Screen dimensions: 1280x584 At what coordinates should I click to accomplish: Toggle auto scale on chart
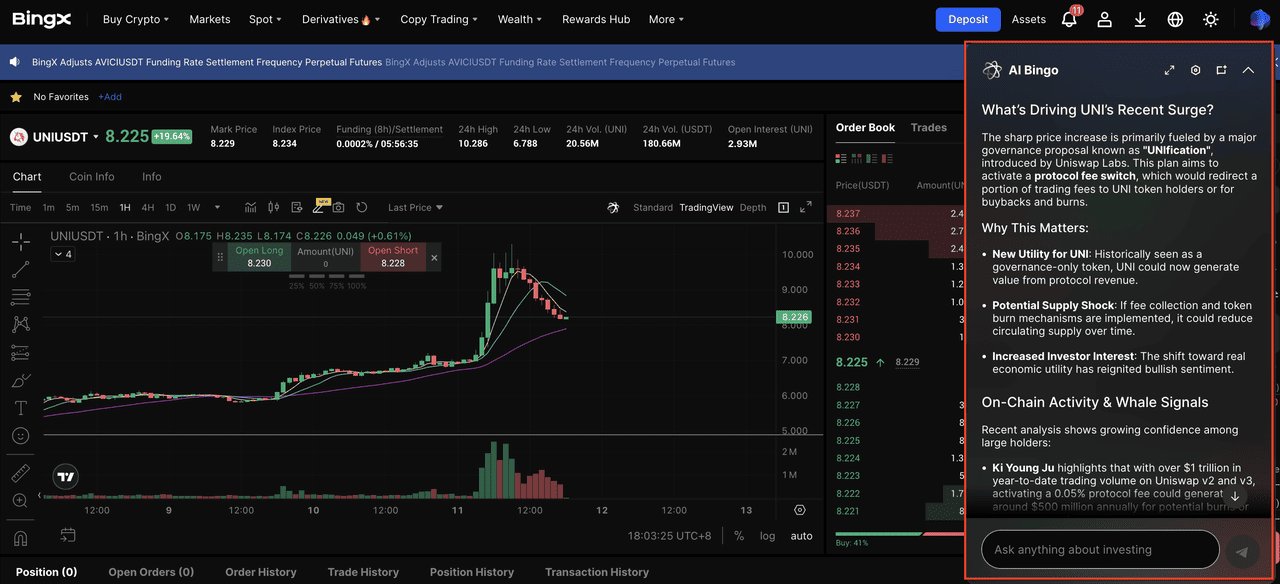[x=801, y=535]
